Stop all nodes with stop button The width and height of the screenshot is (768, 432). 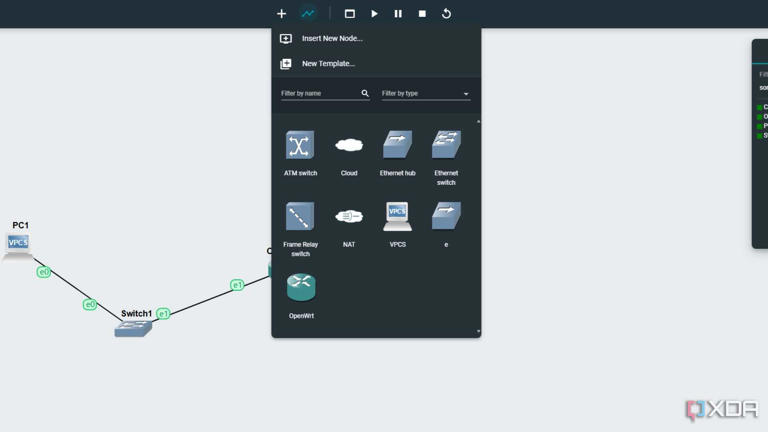tap(422, 14)
